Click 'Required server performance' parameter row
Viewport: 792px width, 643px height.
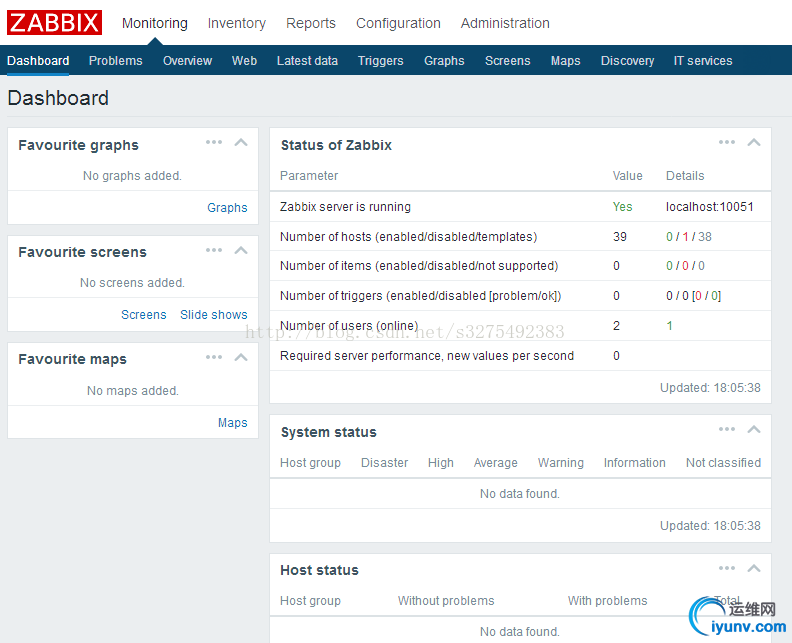pyautogui.click(x=520, y=356)
